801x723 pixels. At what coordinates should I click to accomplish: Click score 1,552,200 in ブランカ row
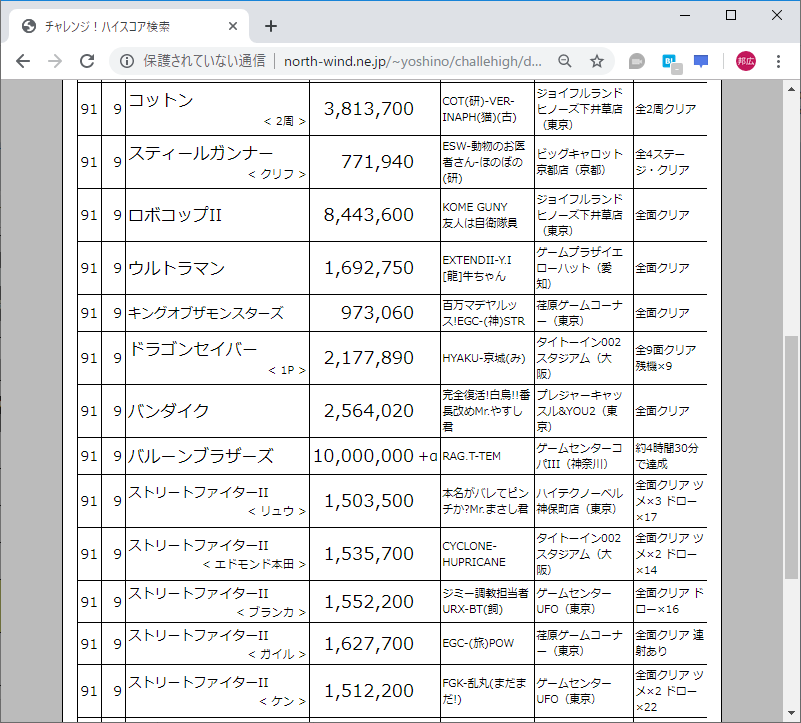(x=369, y=602)
